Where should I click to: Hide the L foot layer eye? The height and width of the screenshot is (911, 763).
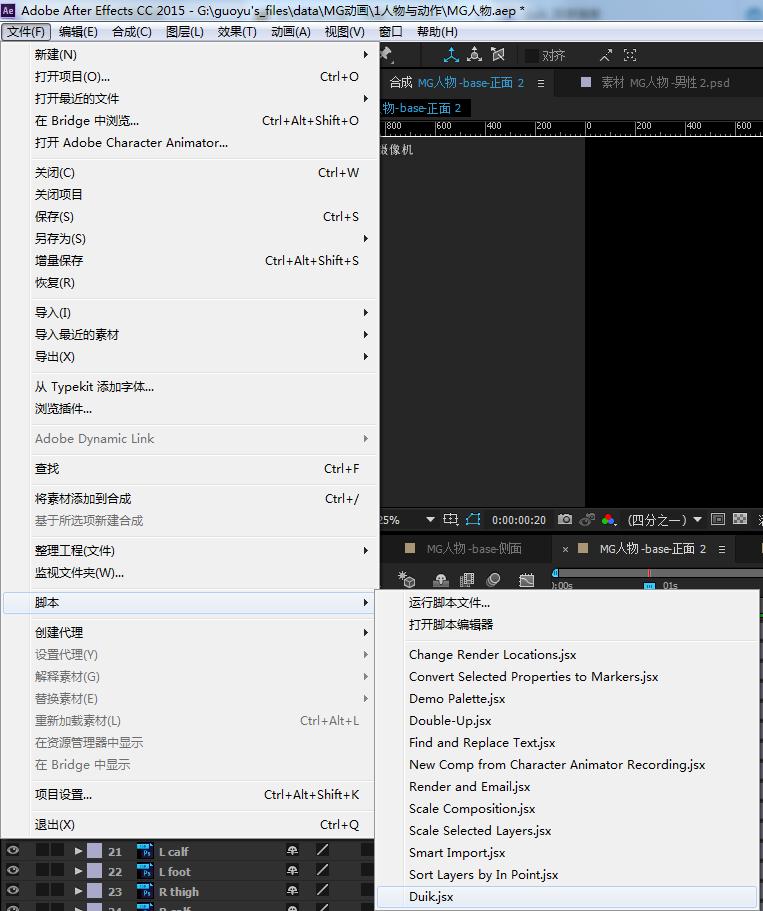(13, 870)
